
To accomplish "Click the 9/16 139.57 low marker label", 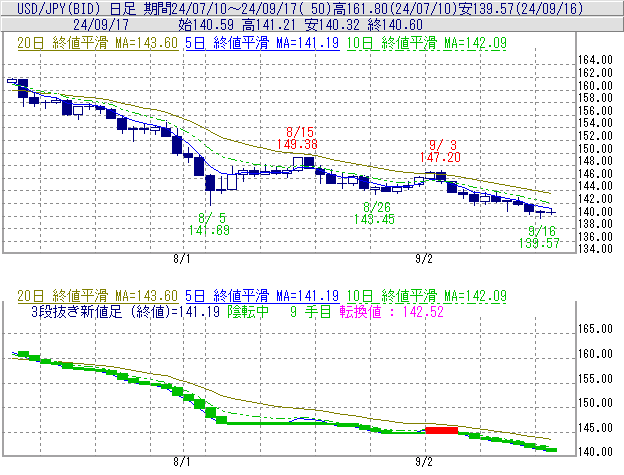I will (539, 237).
